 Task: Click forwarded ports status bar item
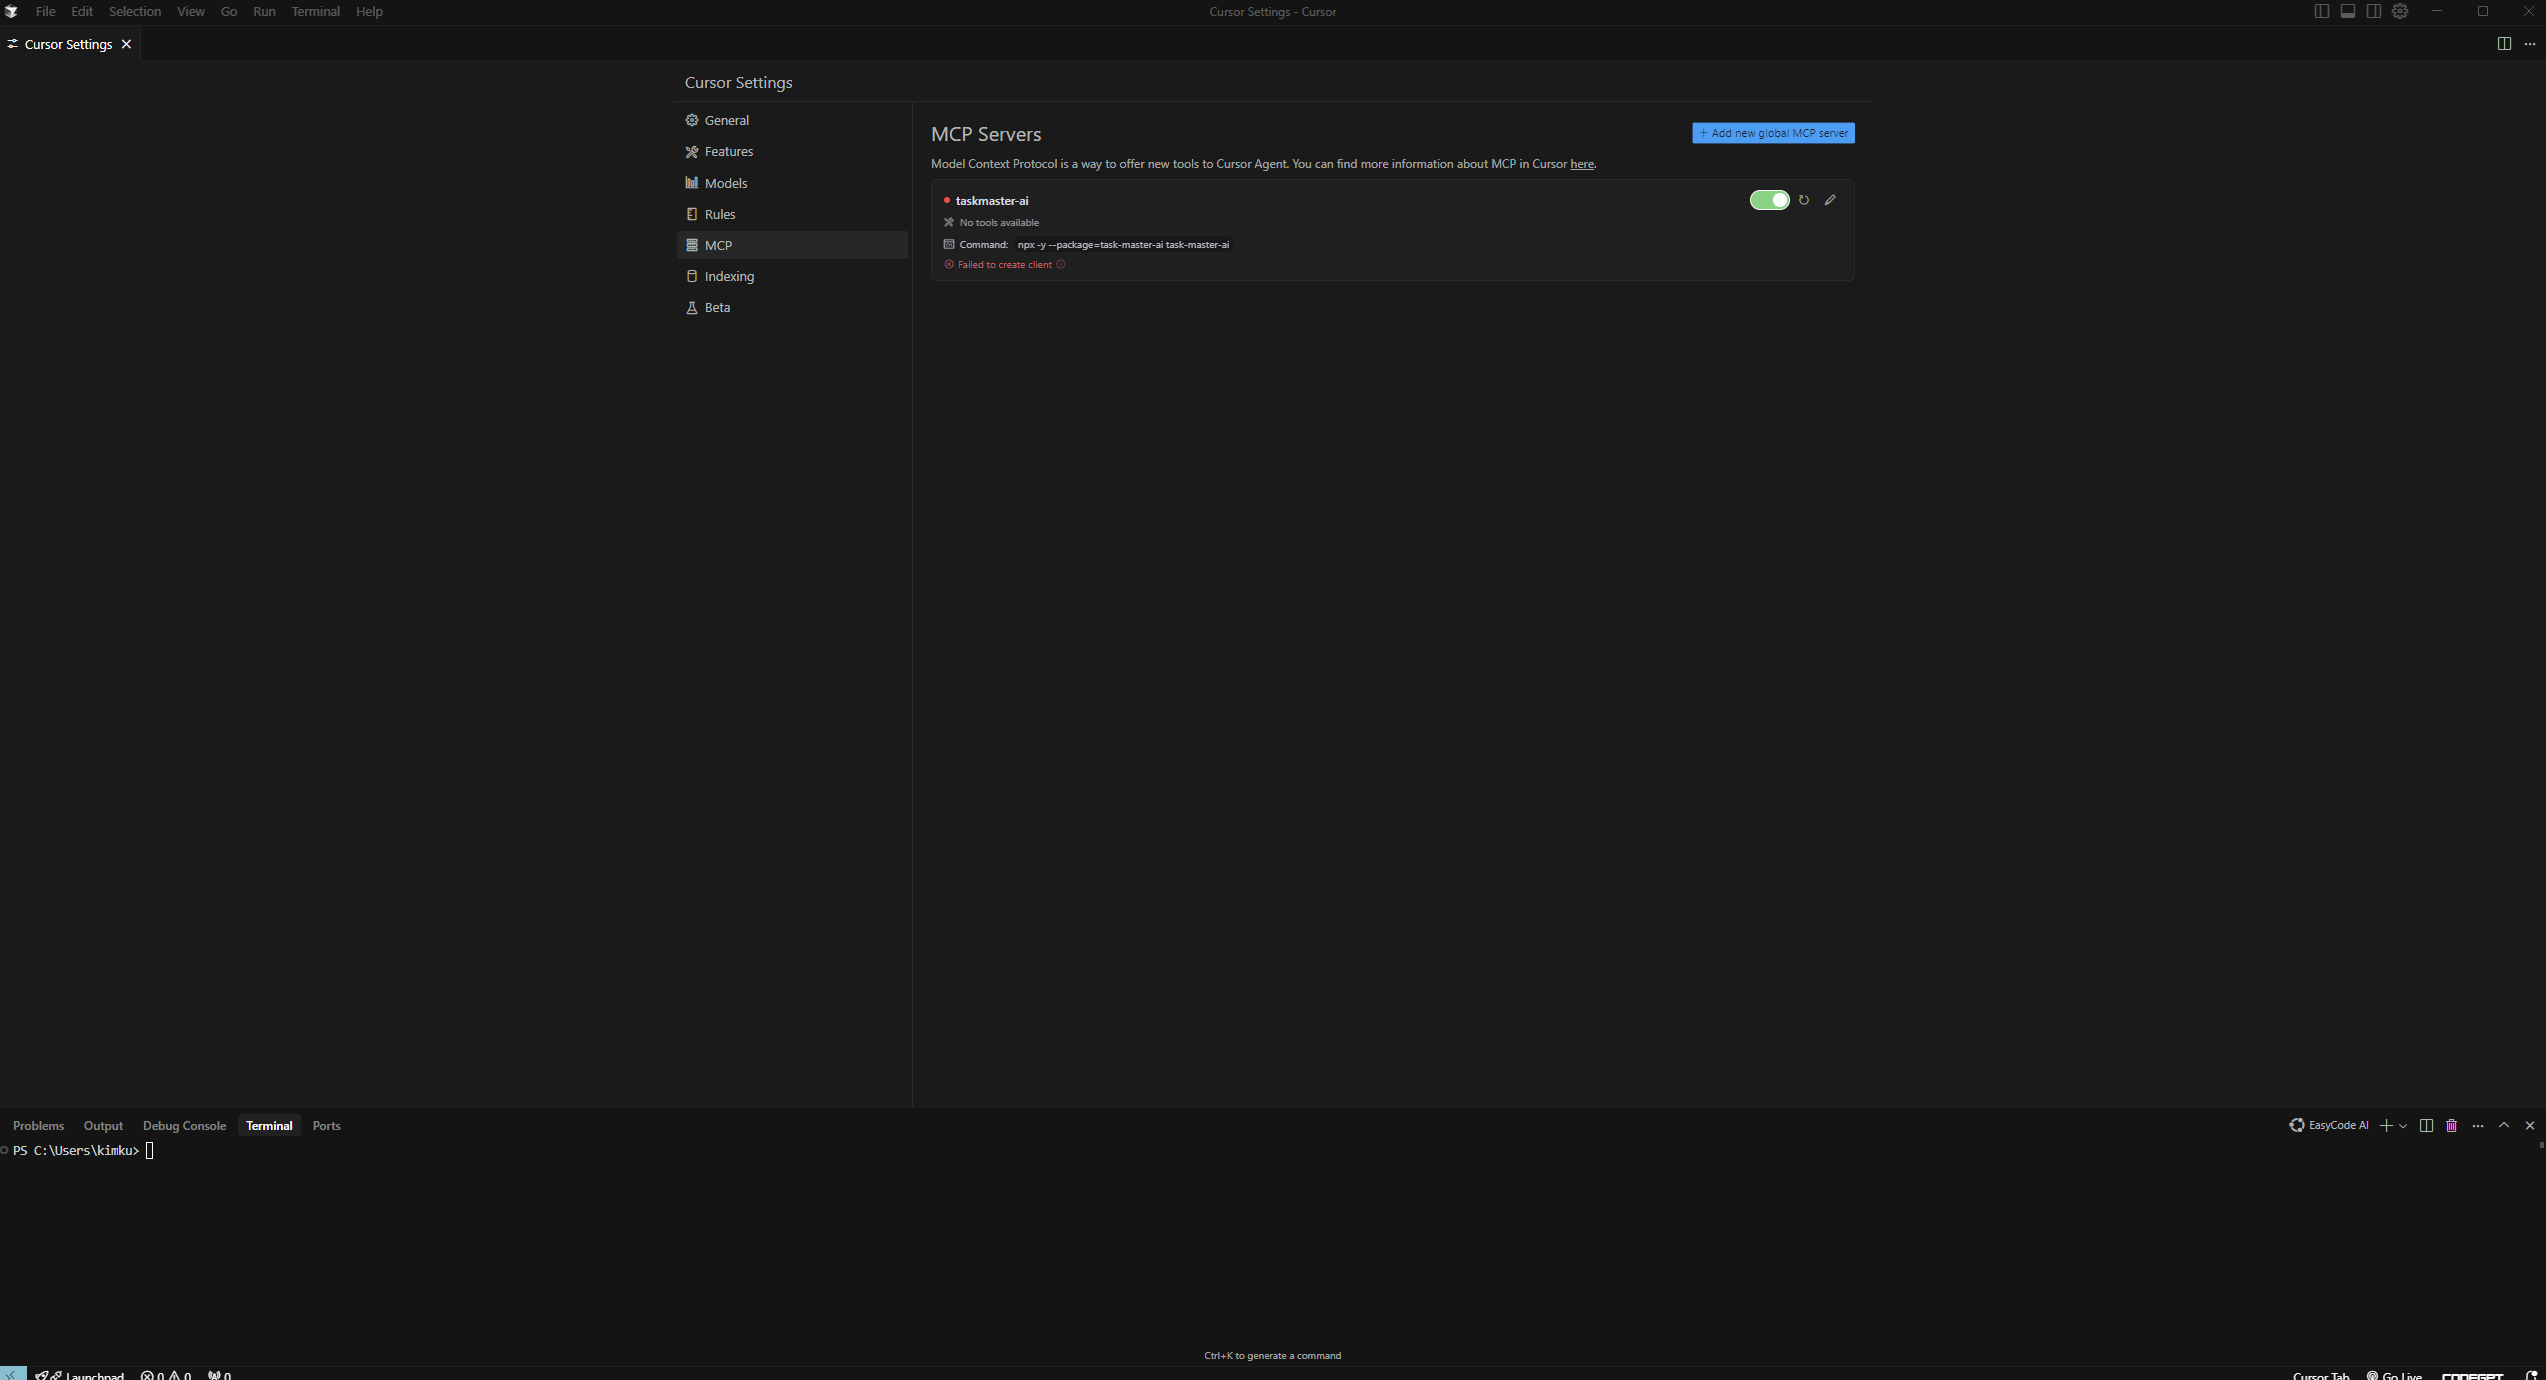[x=219, y=1375]
